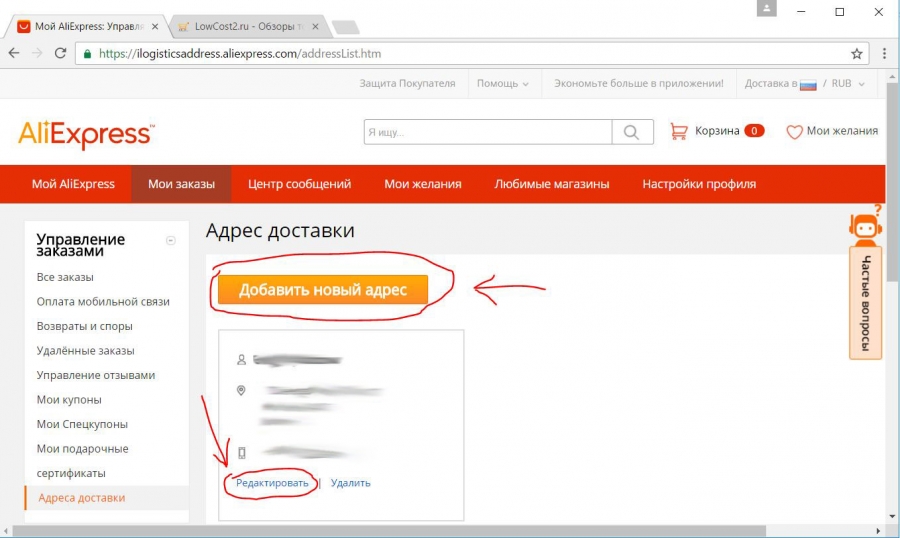
Task: Open Мои заказы menu item
Action: click(181, 184)
